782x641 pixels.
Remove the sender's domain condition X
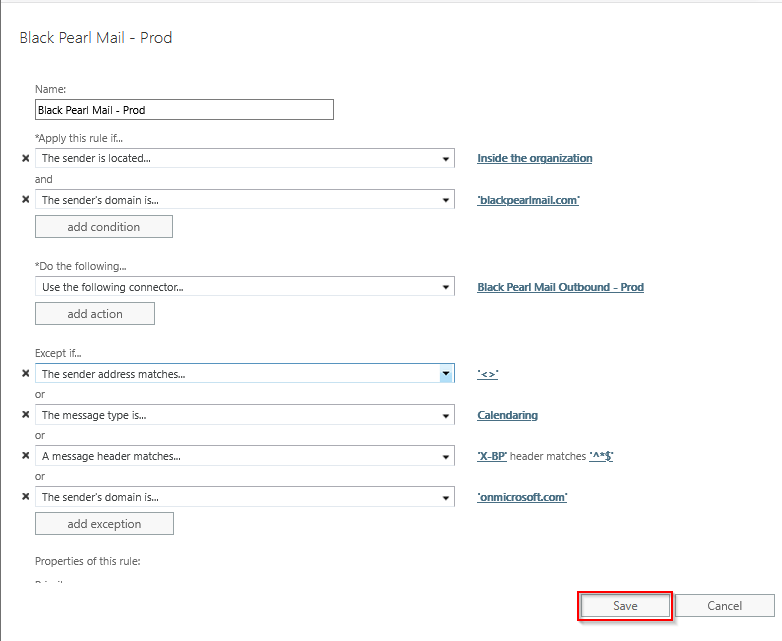pyautogui.click(x=25, y=200)
